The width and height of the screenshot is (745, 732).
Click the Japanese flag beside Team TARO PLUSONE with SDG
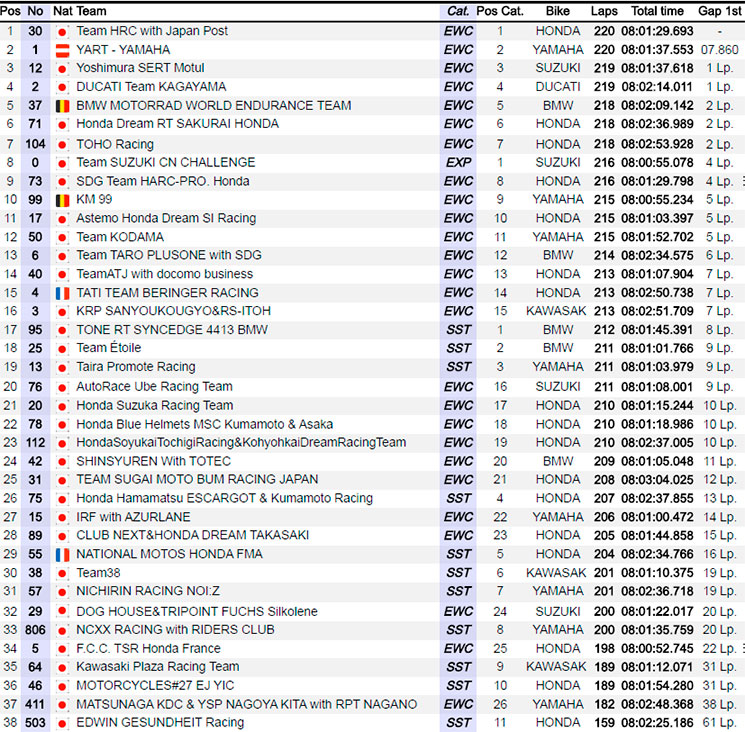(x=62, y=257)
